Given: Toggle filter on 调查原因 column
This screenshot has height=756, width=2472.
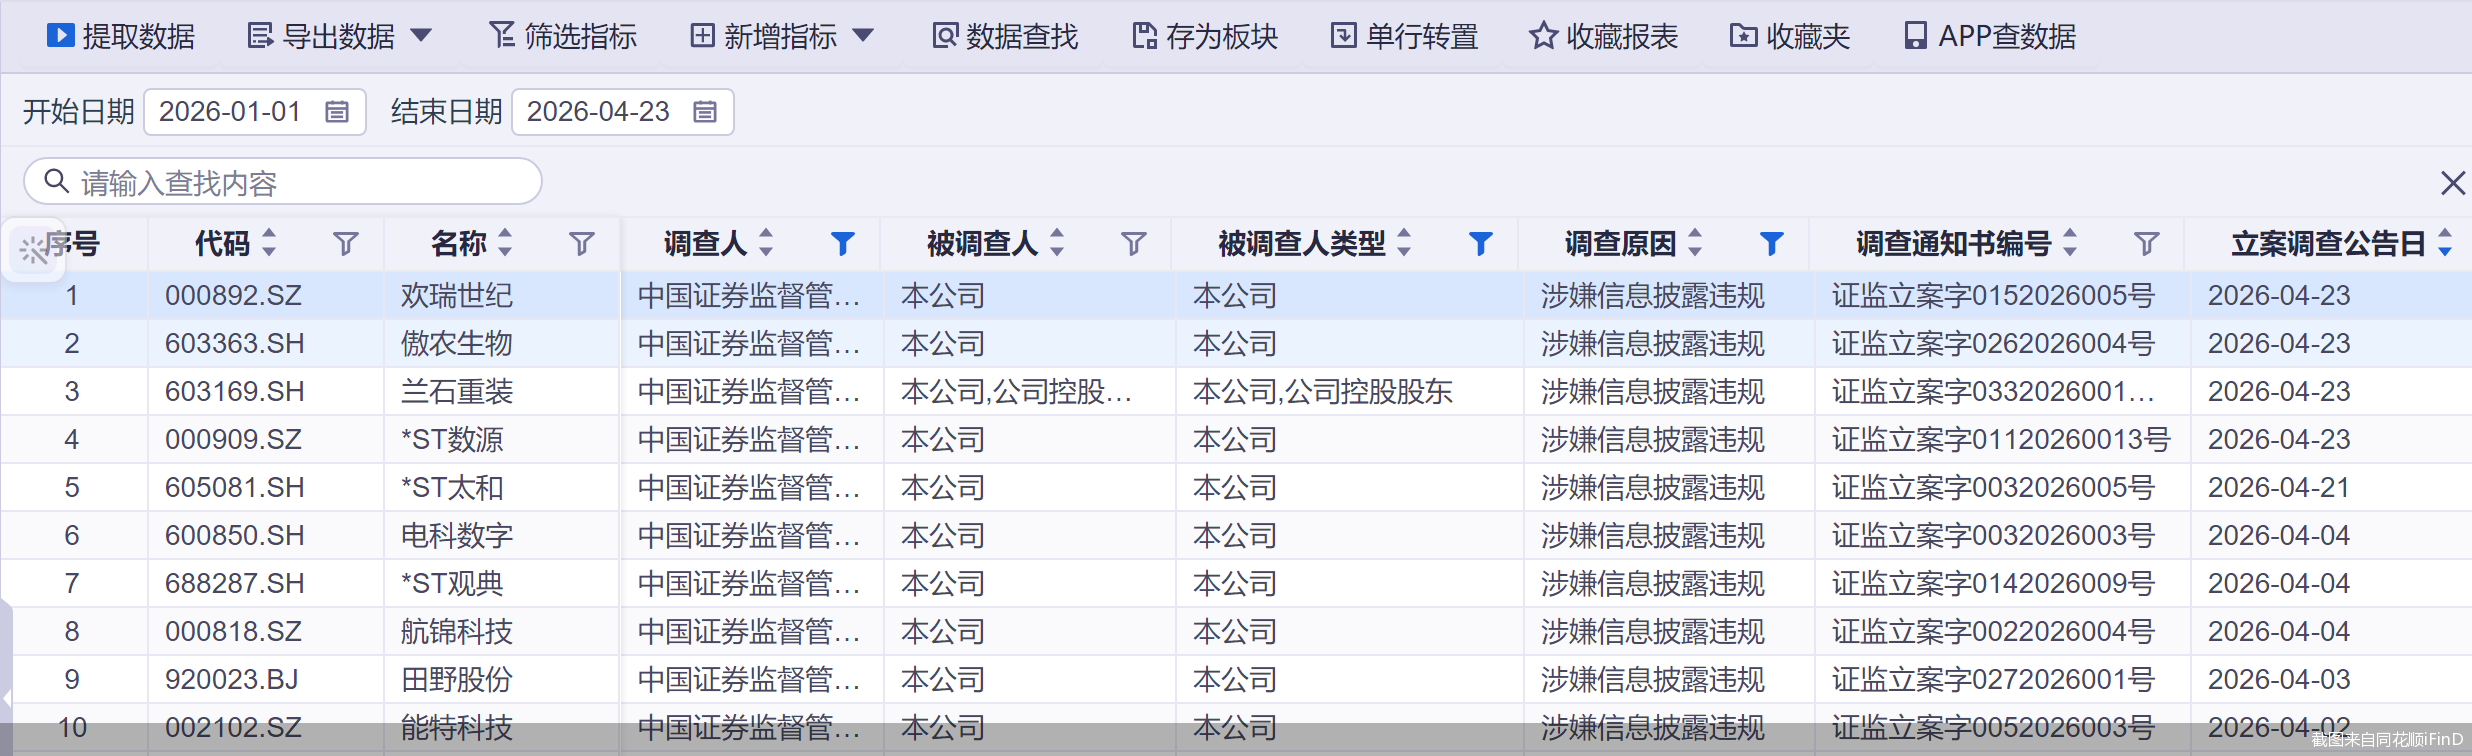Looking at the screenshot, I should [x=1771, y=243].
